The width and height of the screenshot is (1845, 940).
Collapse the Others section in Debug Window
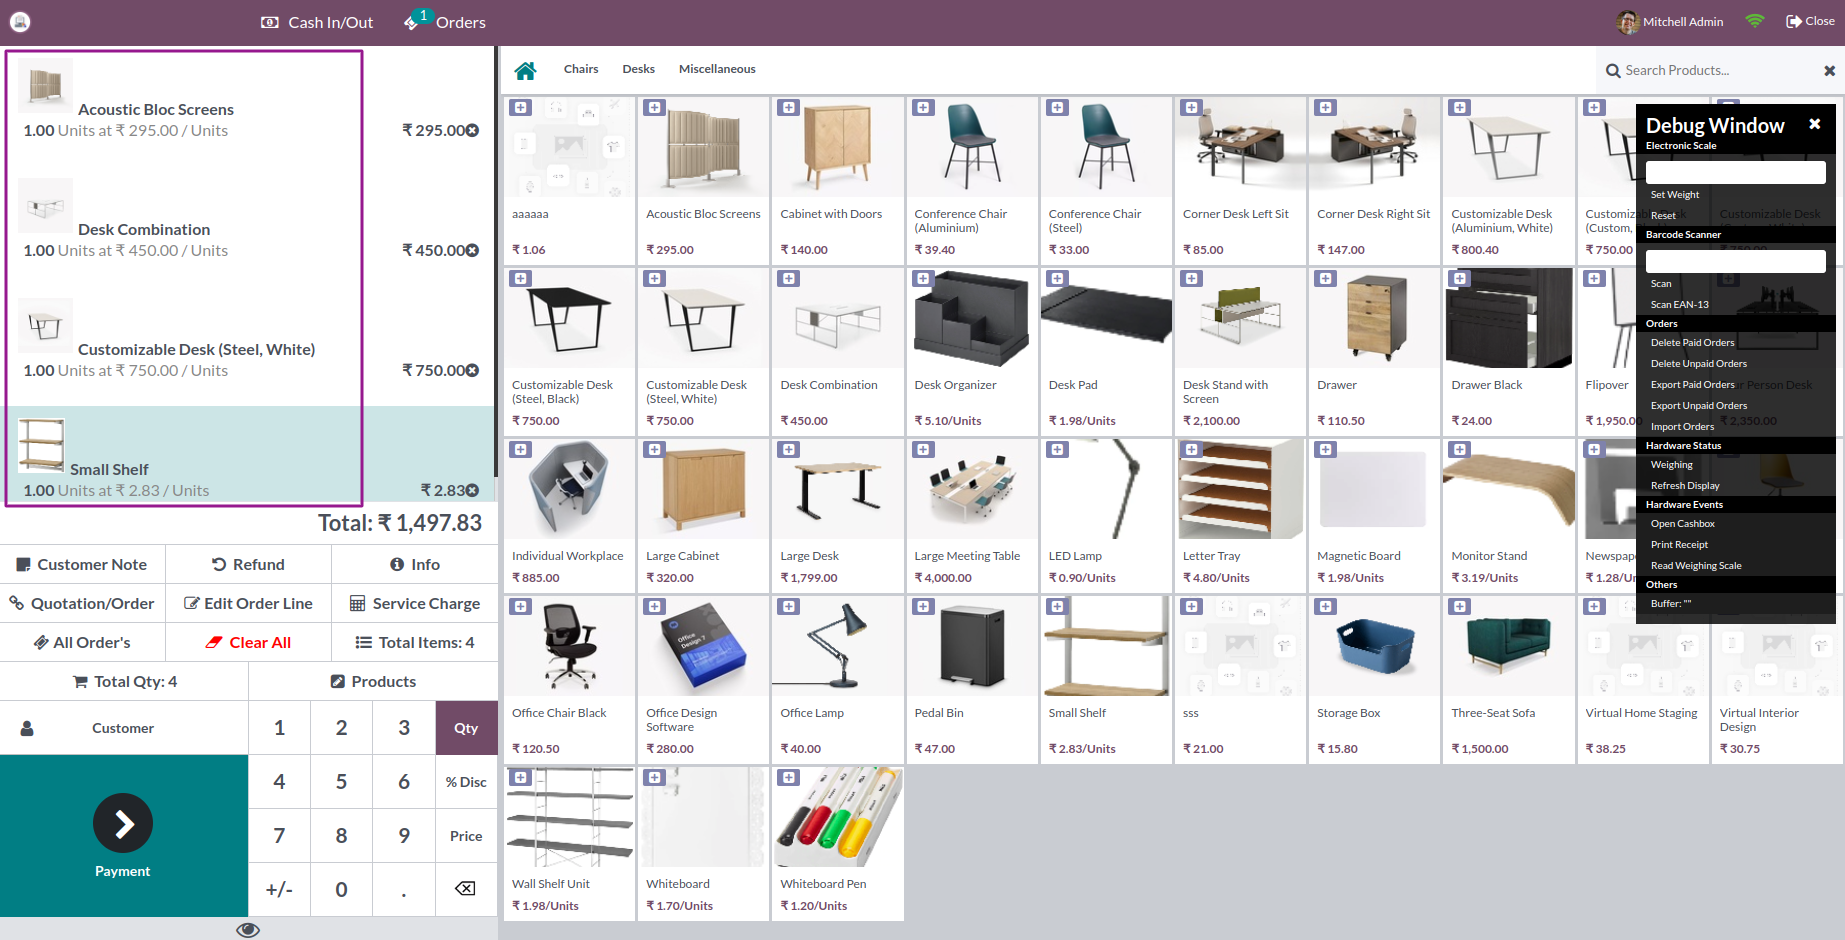click(x=1661, y=584)
